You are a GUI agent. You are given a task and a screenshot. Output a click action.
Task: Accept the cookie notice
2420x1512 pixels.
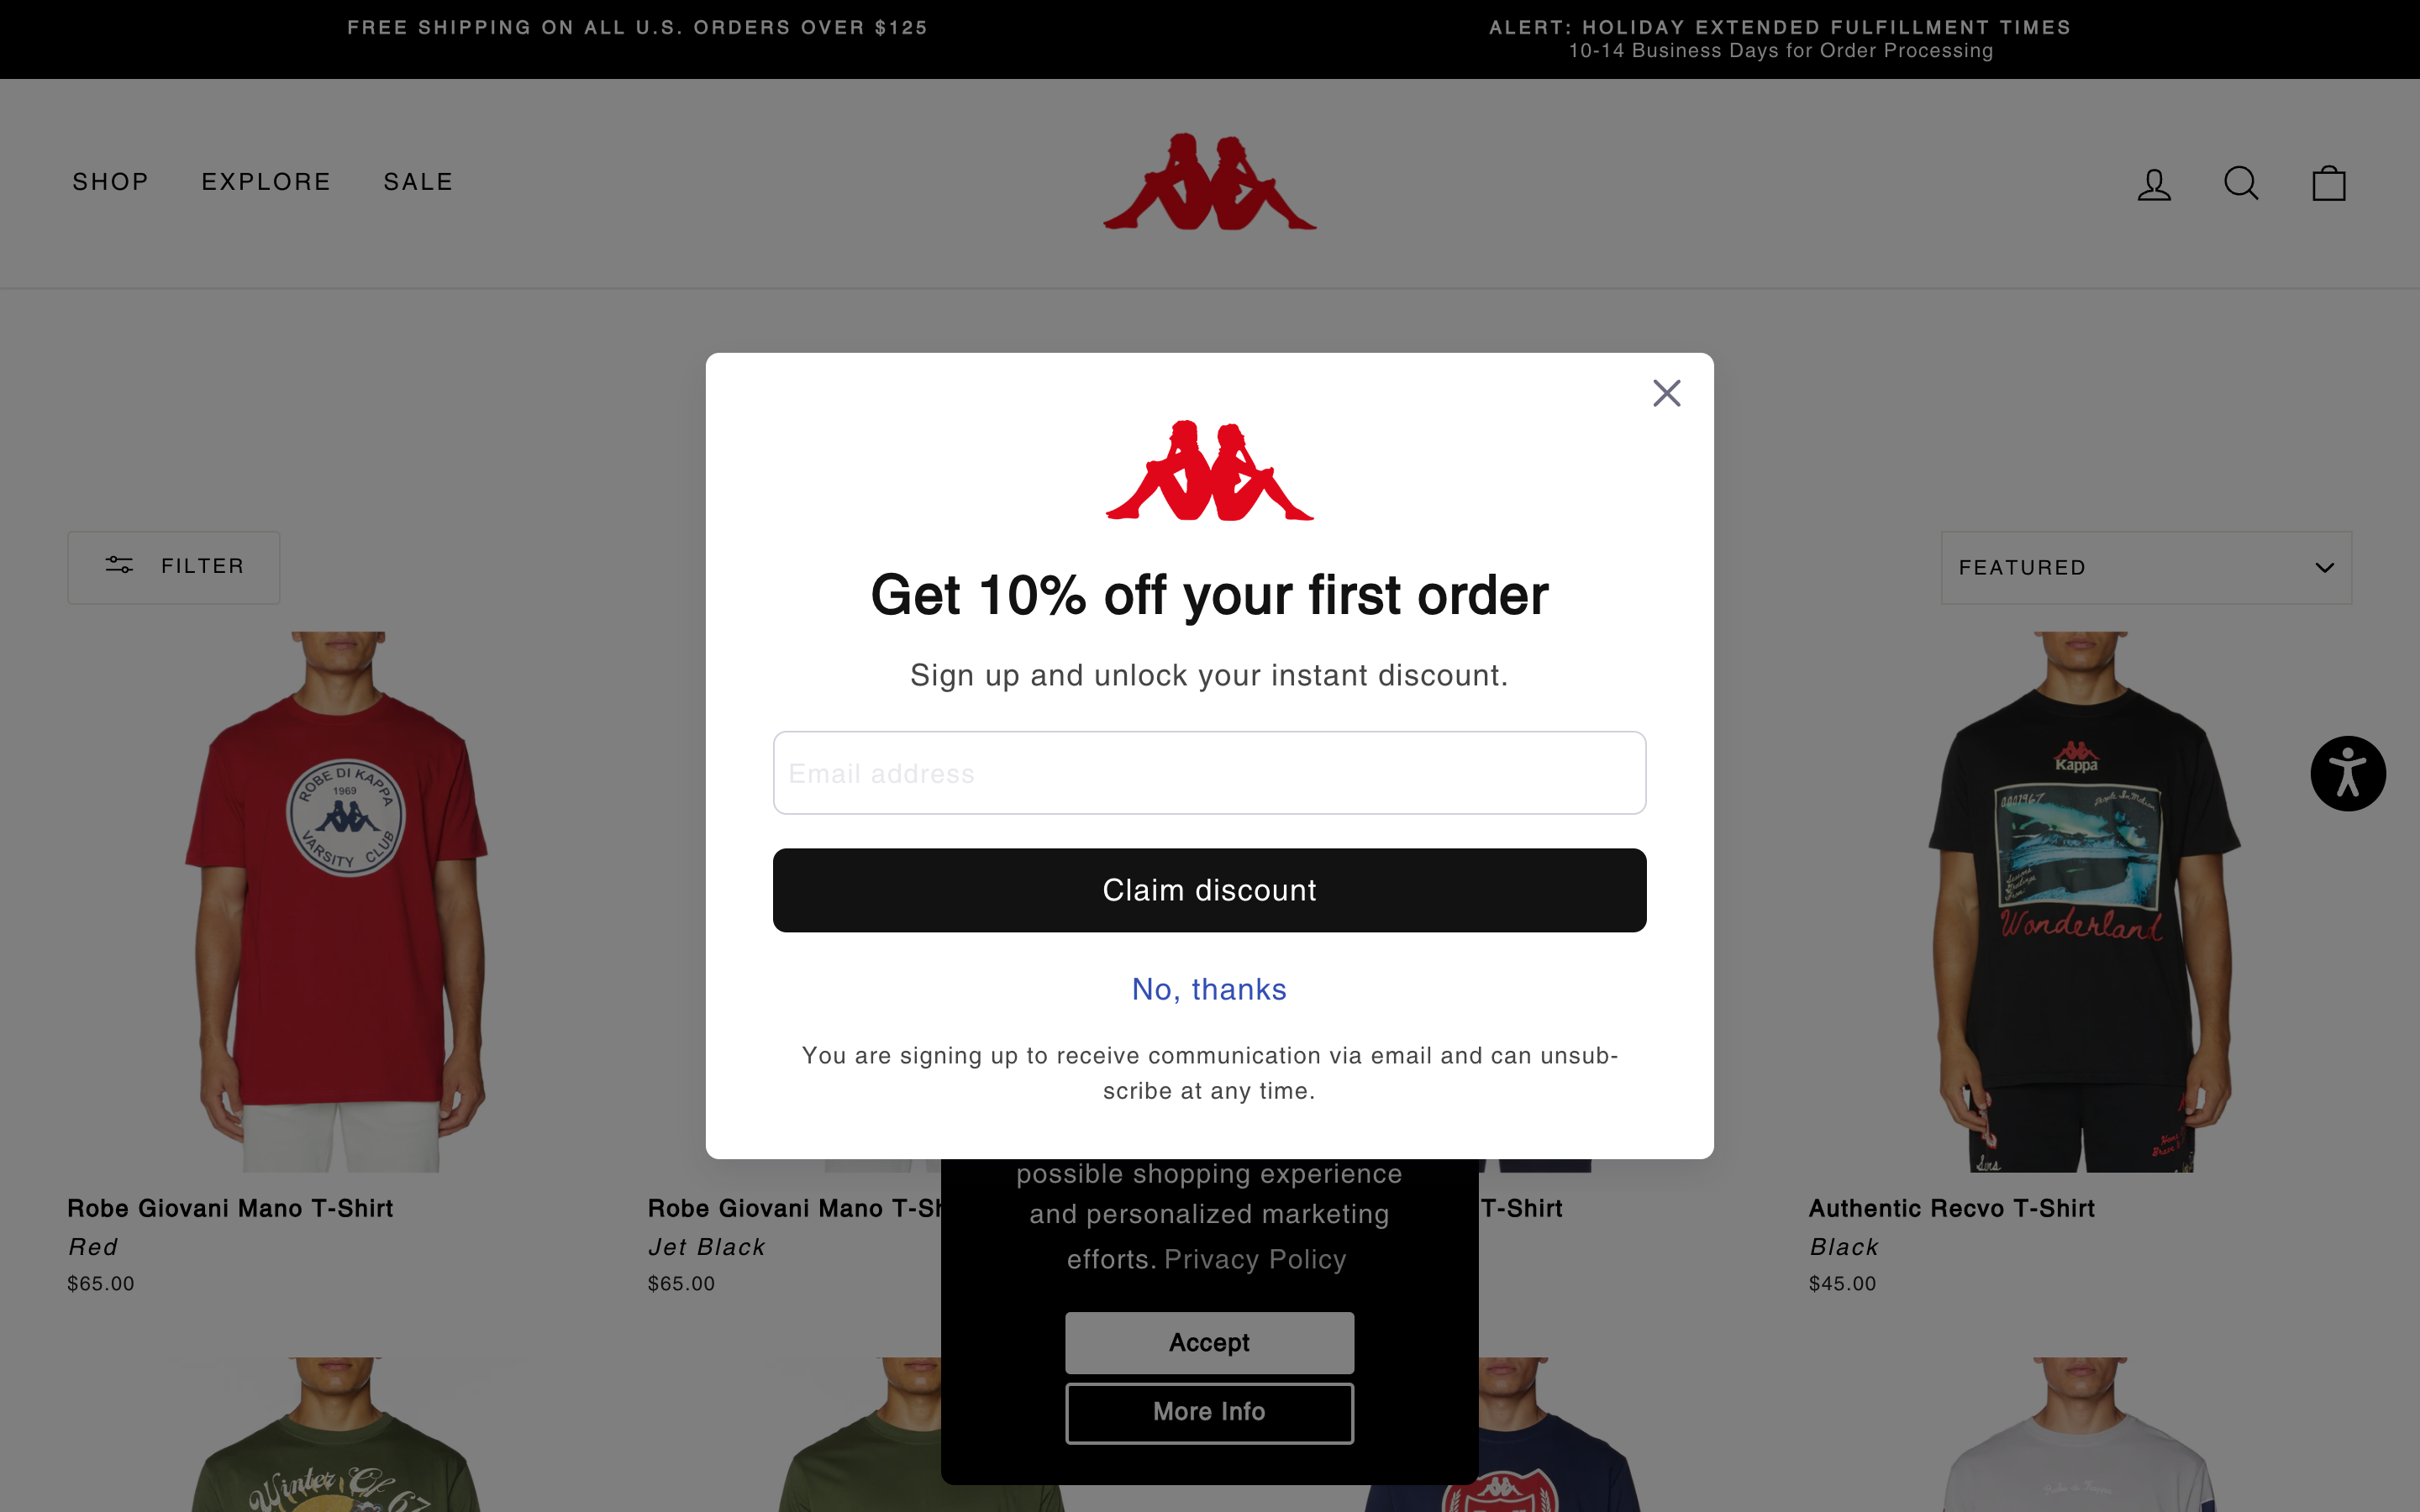pyautogui.click(x=1210, y=1342)
